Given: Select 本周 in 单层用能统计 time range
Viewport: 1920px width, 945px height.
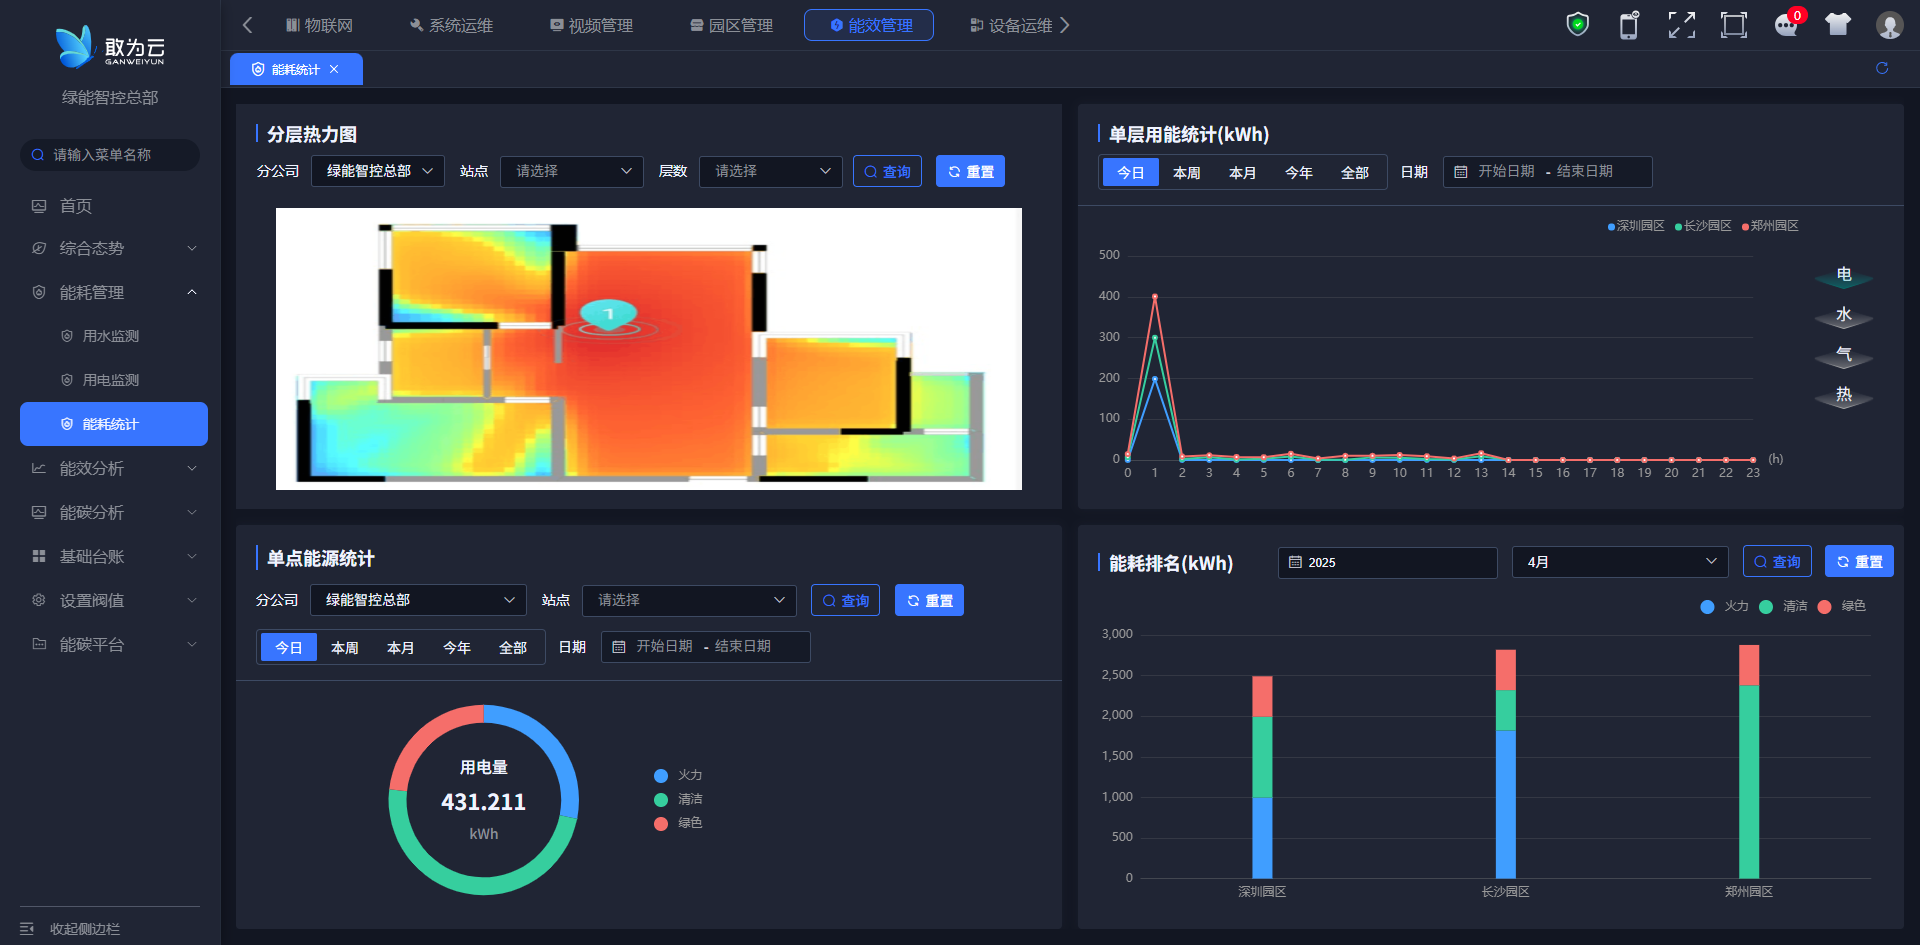Looking at the screenshot, I should (x=1187, y=172).
